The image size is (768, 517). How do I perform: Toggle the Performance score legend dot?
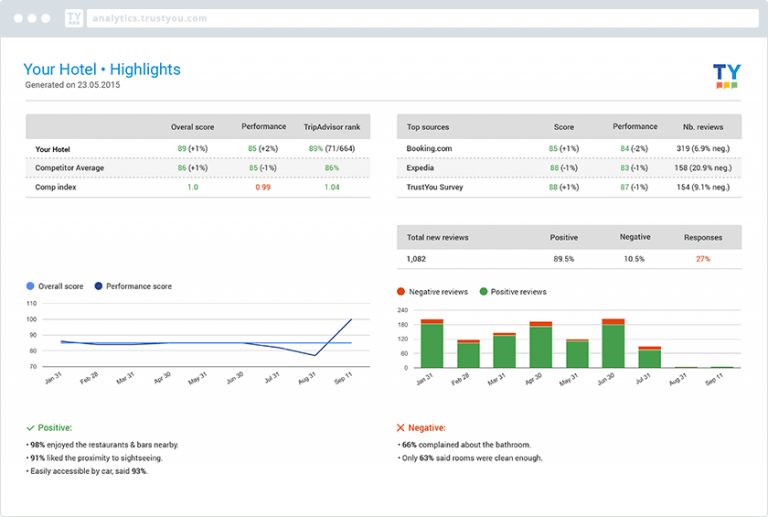[98, 286]
